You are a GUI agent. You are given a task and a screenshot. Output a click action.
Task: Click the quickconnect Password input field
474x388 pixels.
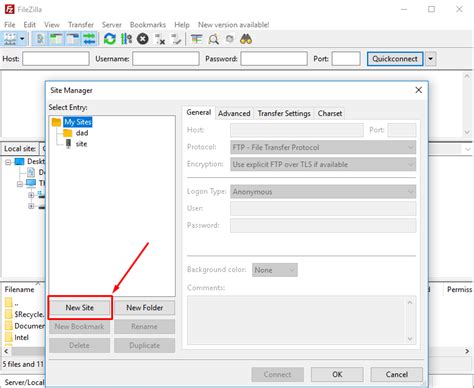[274, 59]
